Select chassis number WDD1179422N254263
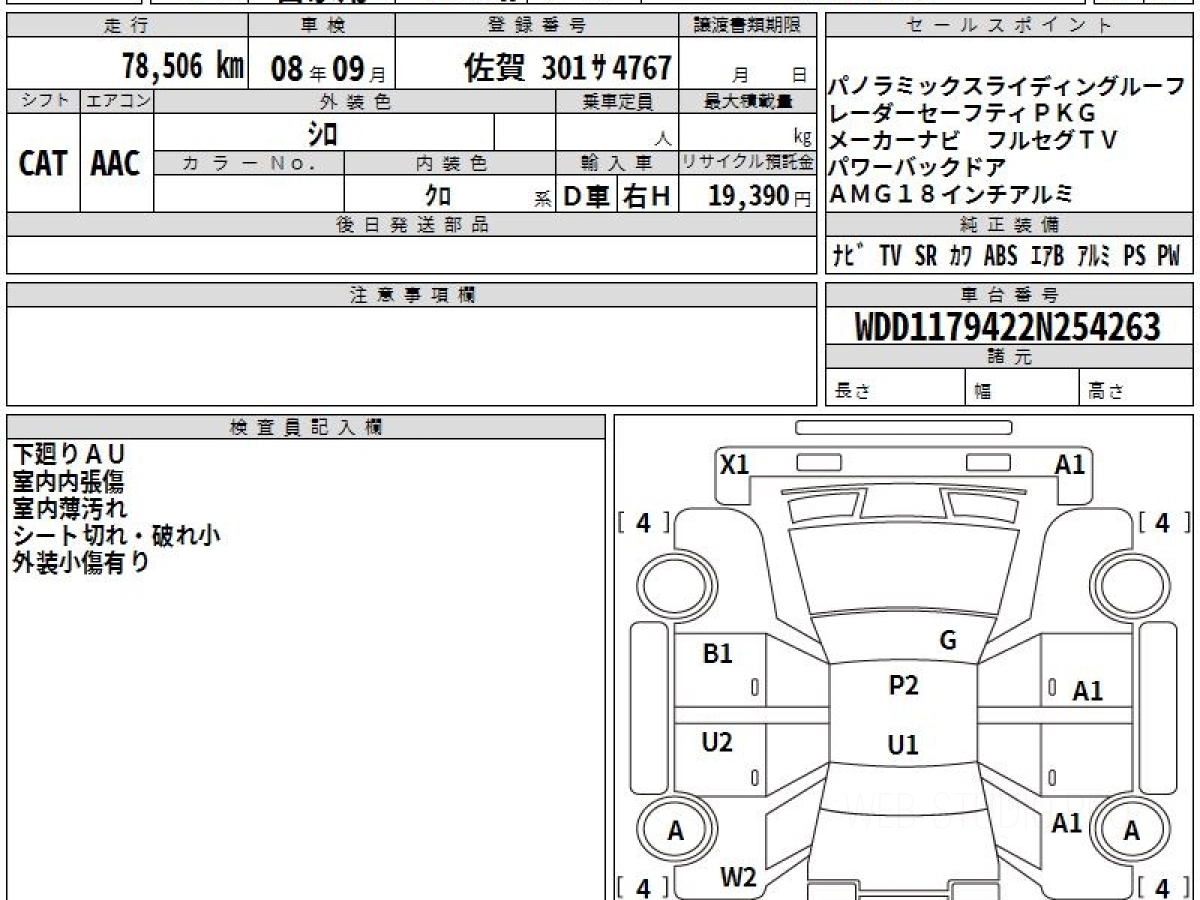Screen dimensions: 1200x900 point(1008,327)
